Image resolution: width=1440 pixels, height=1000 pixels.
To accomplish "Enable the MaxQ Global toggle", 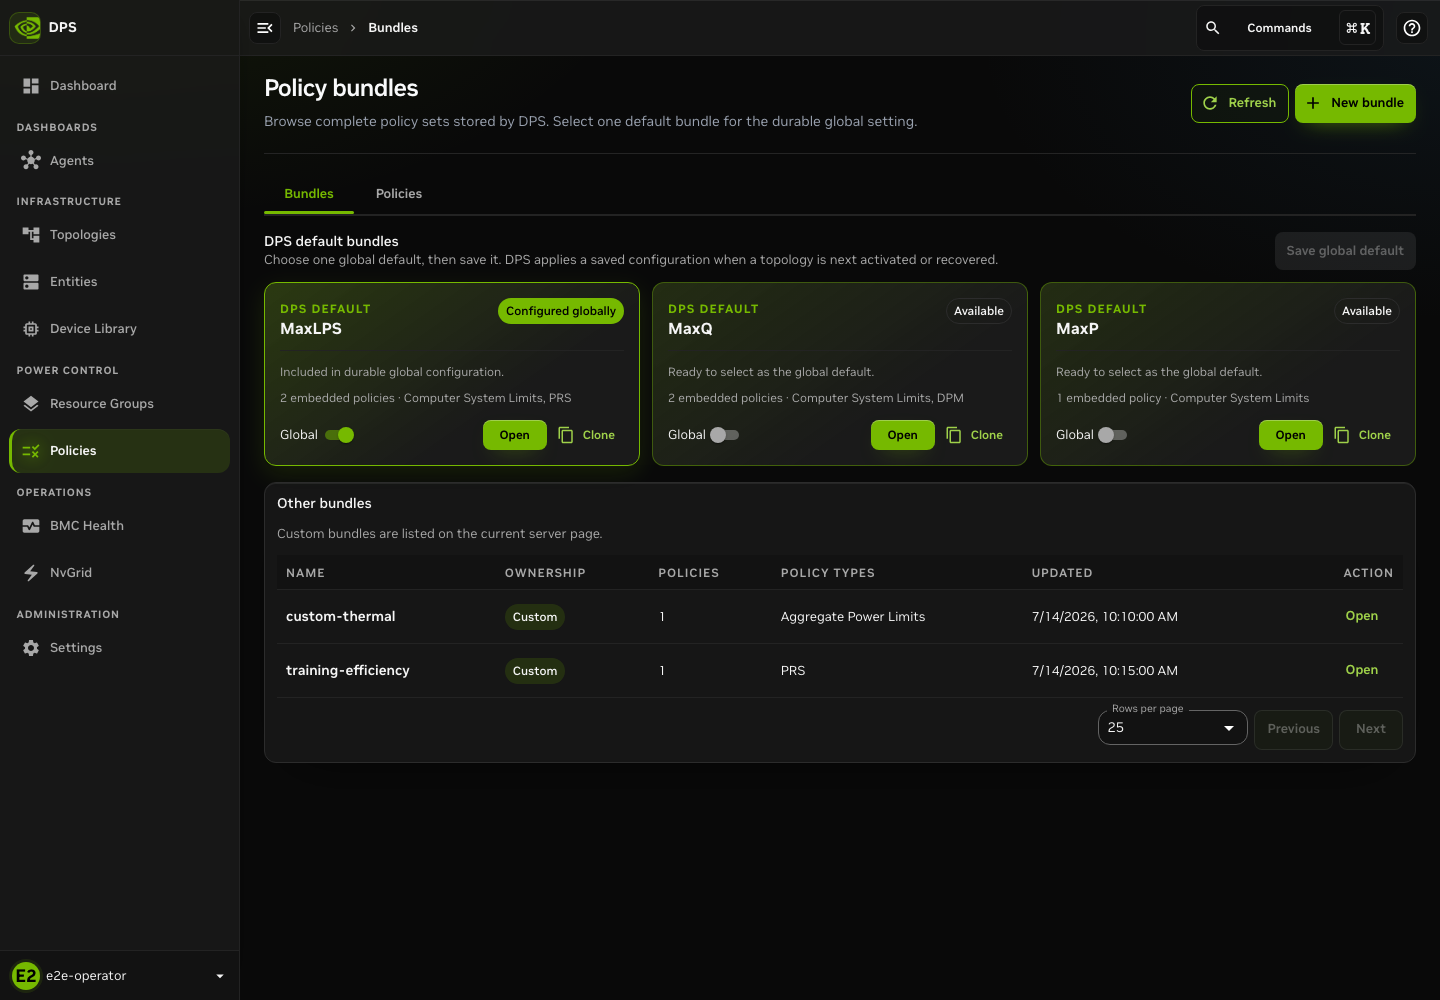I will coord(725,435).
